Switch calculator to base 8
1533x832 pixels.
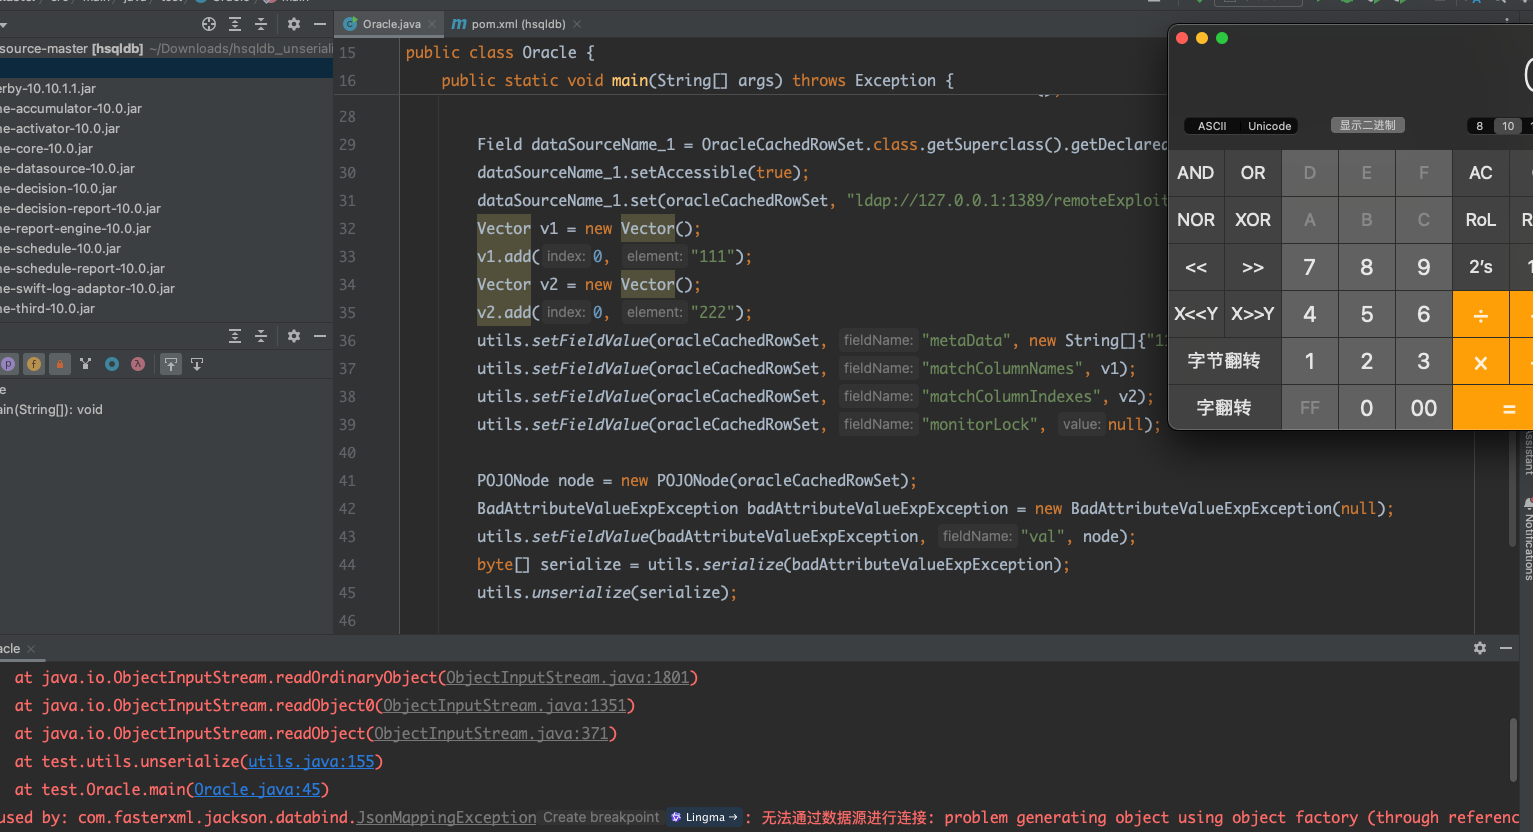pyautogui.click(x=1480, y=126)
